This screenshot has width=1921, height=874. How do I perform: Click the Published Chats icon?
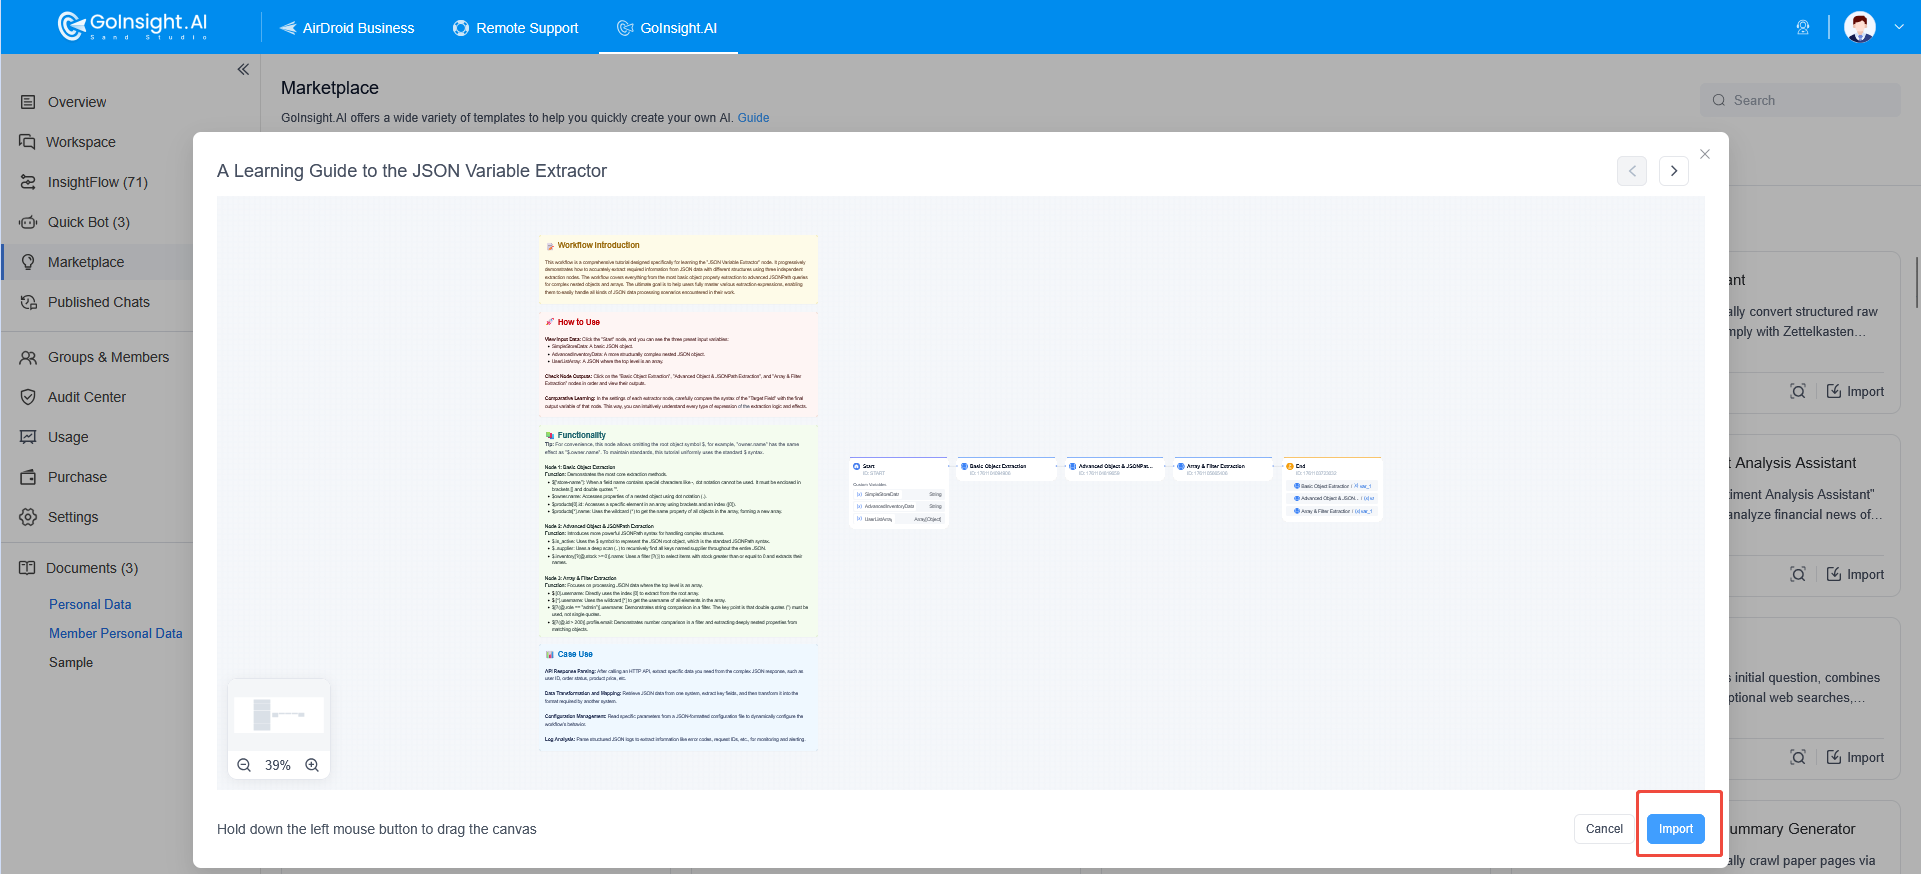click(28, 302)
